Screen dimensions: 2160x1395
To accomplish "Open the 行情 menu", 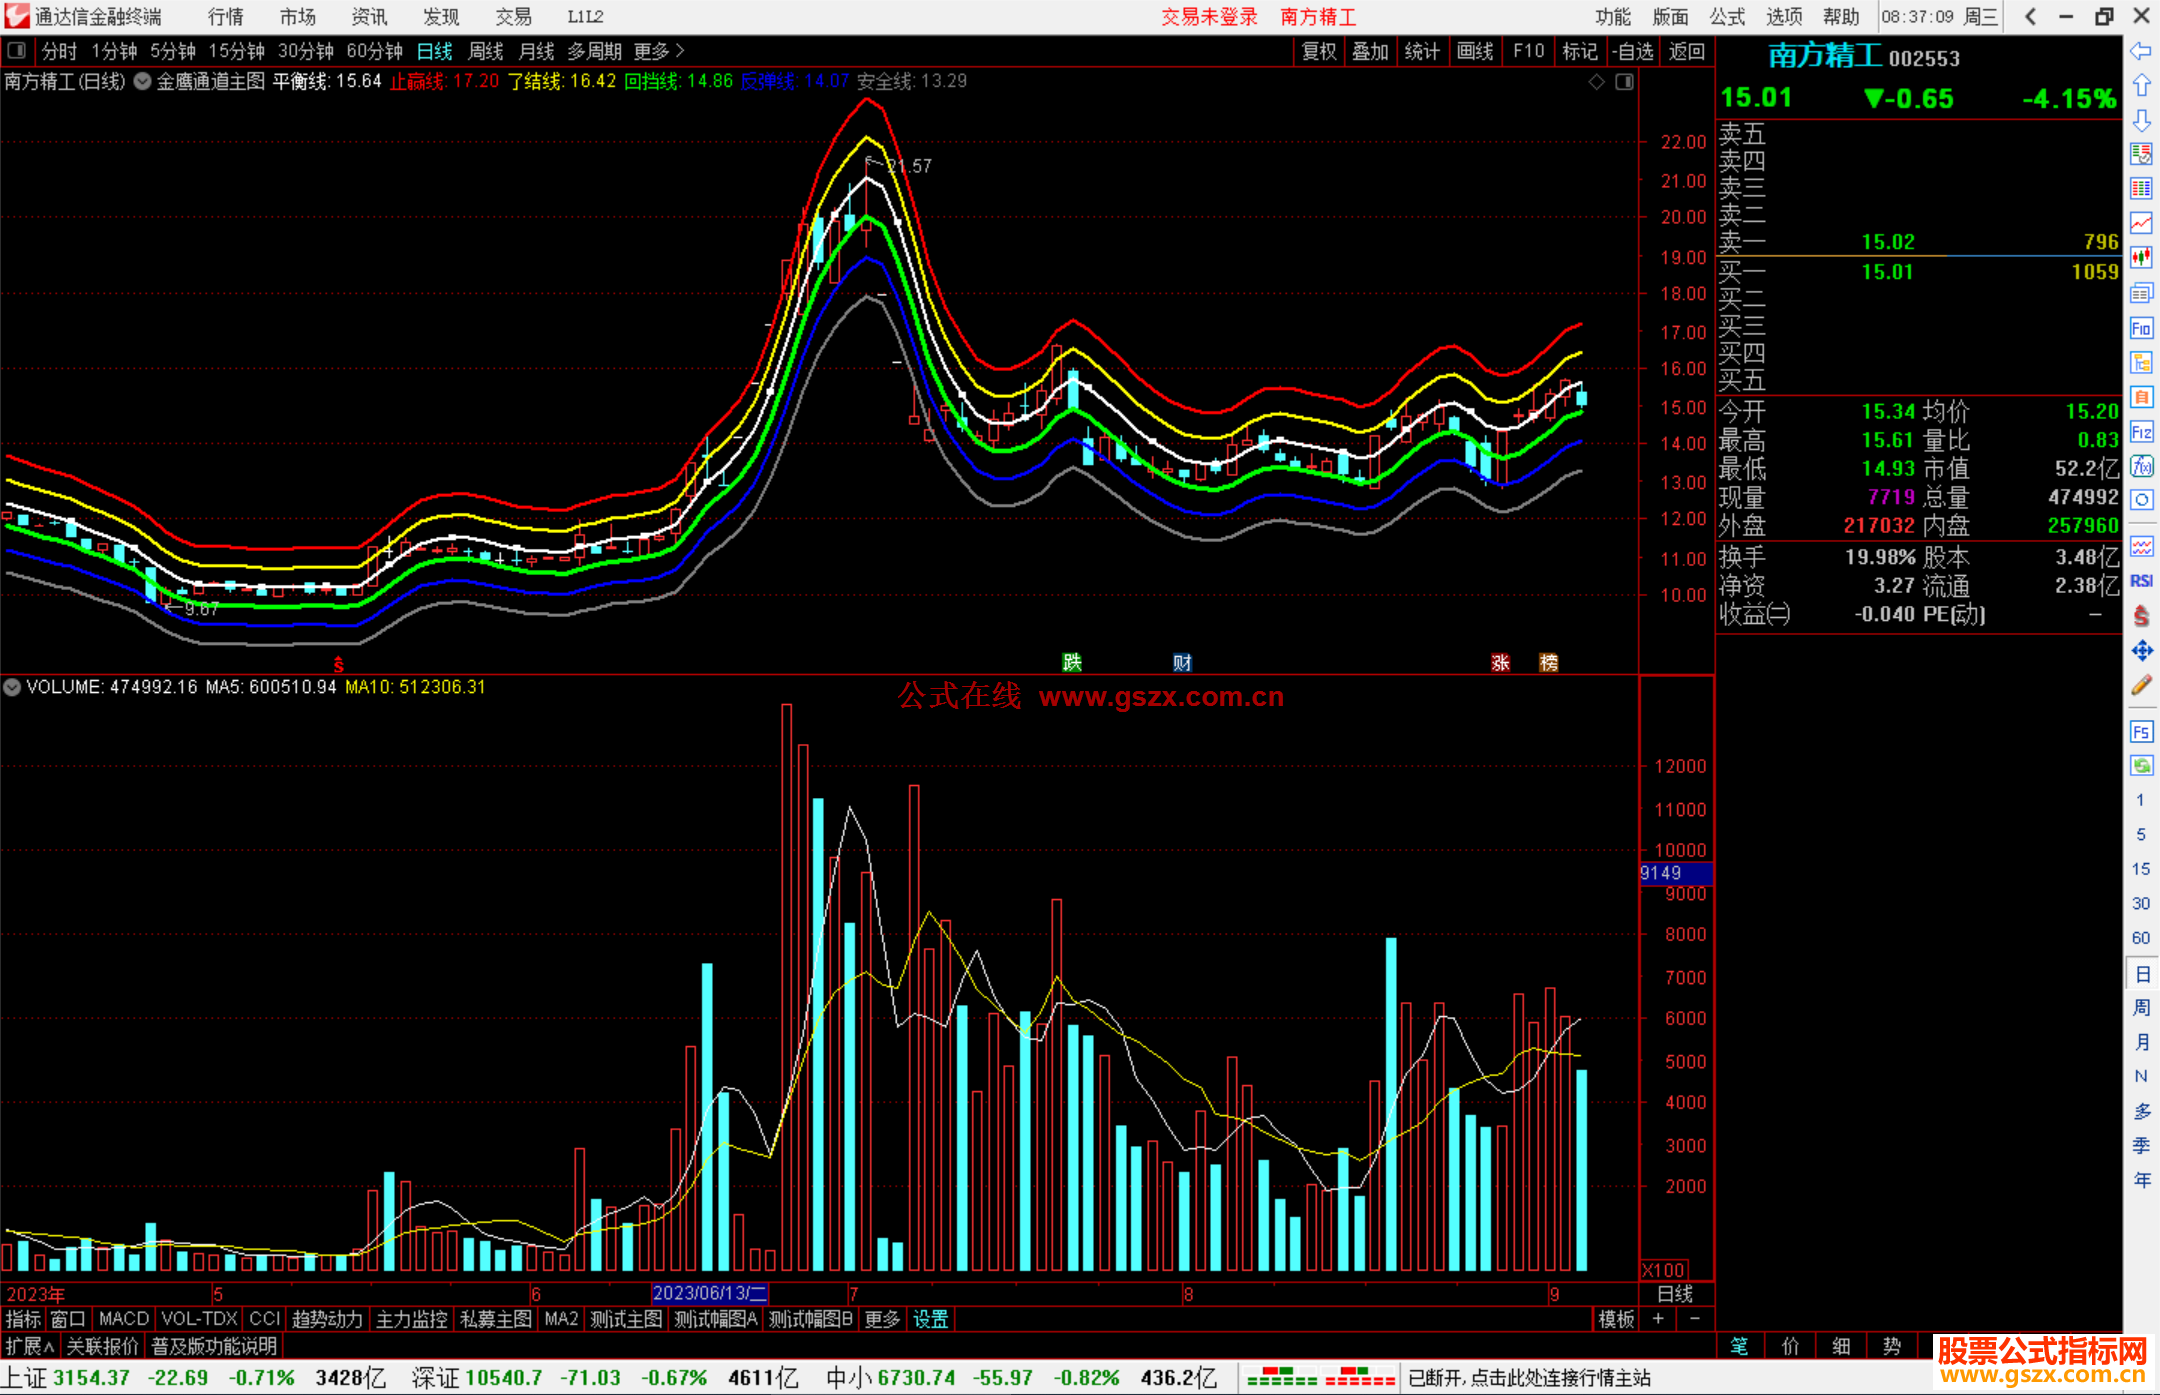I will [226, 17].
